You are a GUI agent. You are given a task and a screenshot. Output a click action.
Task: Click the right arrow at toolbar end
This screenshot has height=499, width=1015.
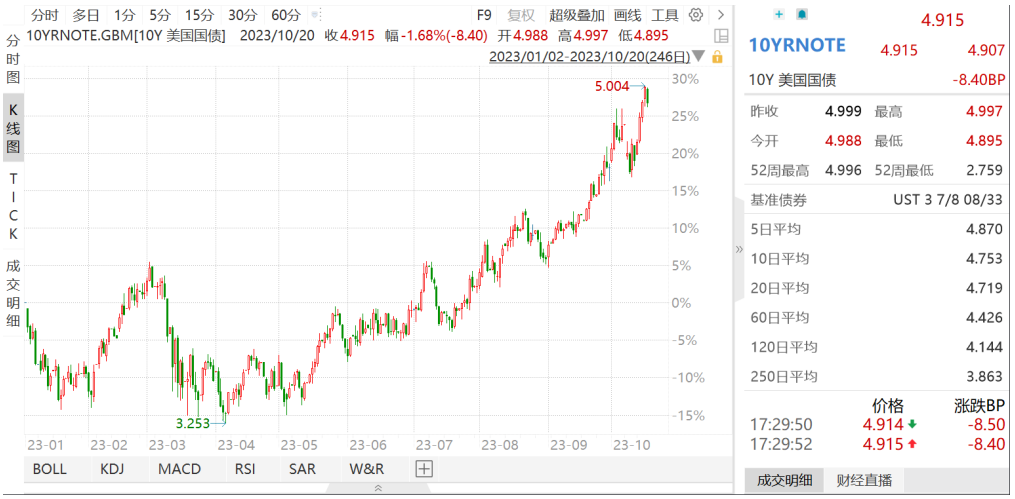pos(721,15)
